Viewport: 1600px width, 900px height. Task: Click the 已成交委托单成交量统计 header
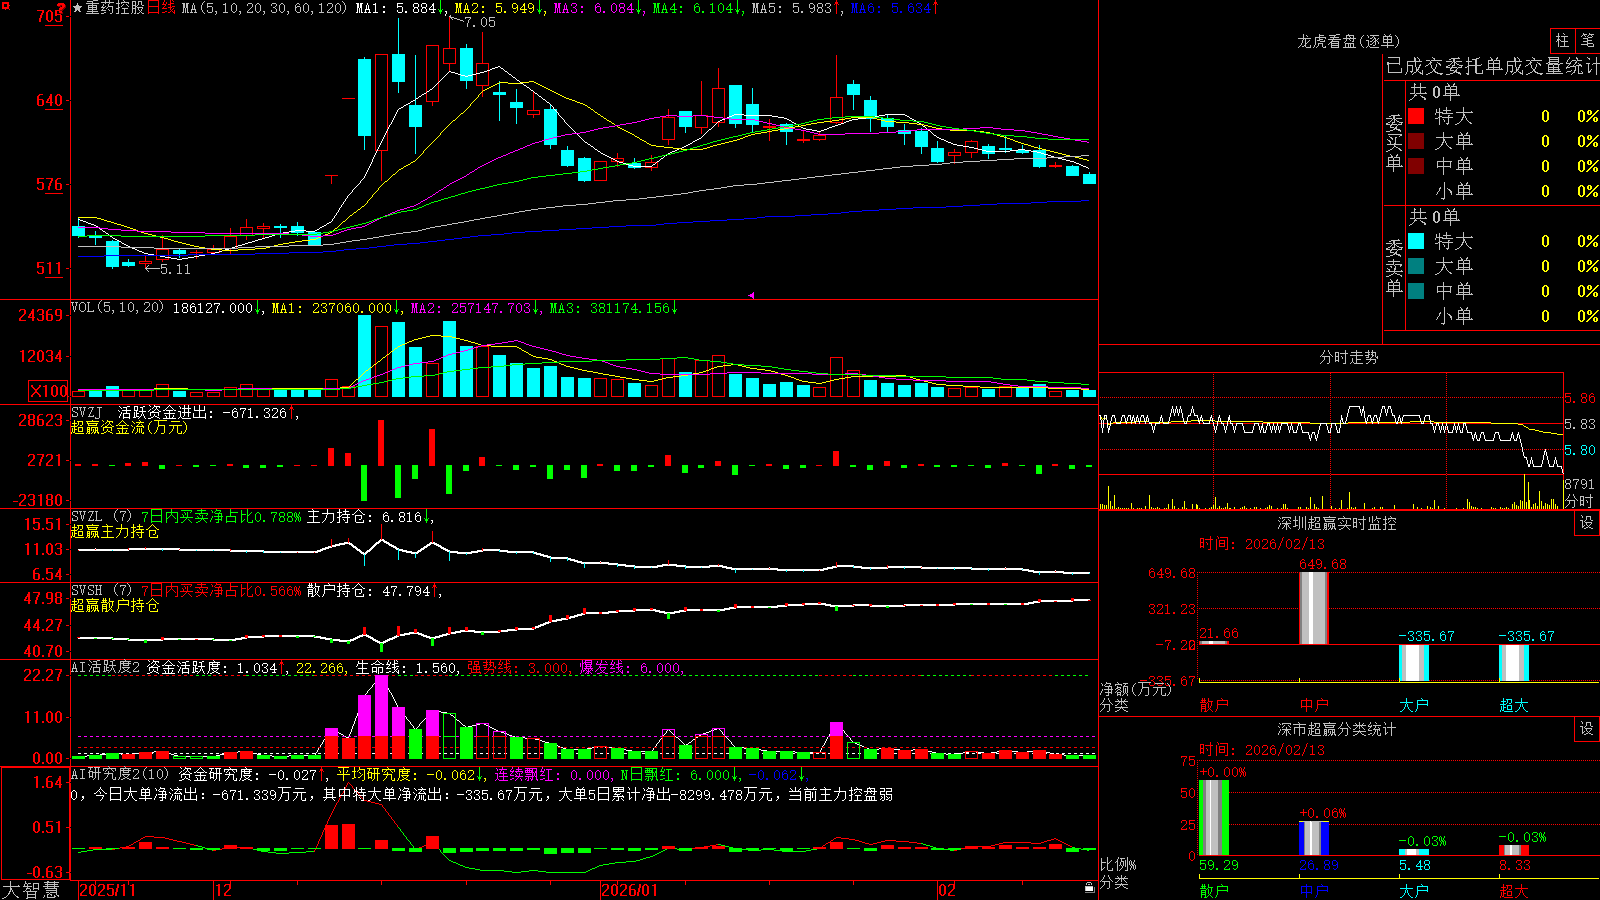coord(1492,66)
